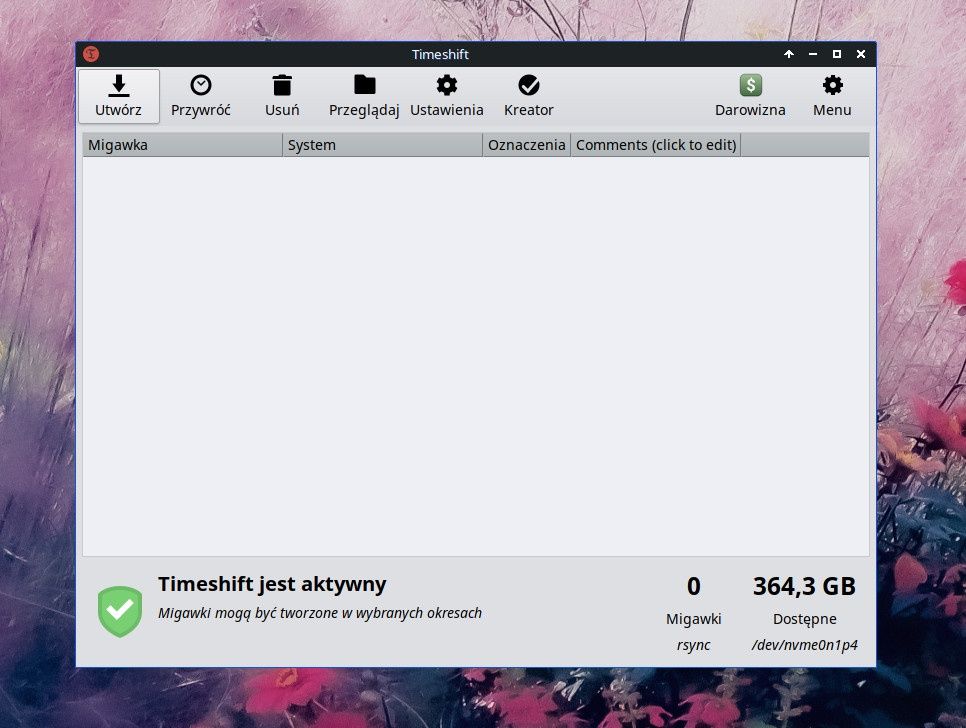Click the Timeshift app icon in the title bar

pos(91,54)
